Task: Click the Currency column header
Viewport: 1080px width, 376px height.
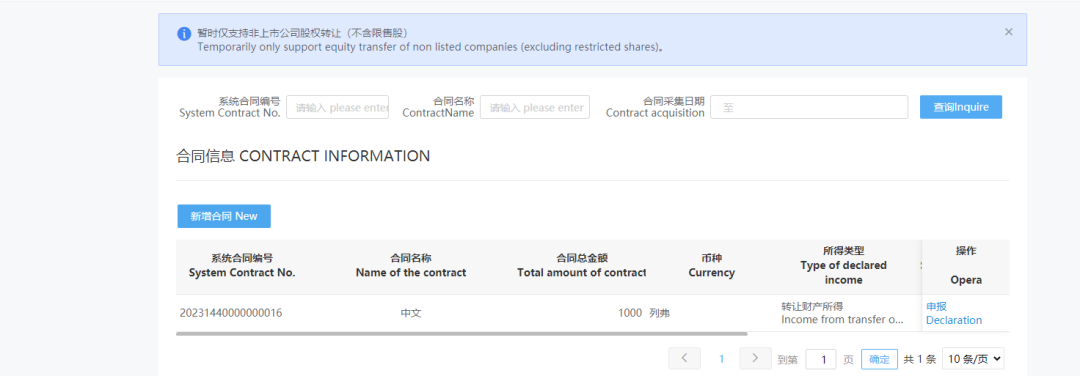Action: tap(712, 266)
